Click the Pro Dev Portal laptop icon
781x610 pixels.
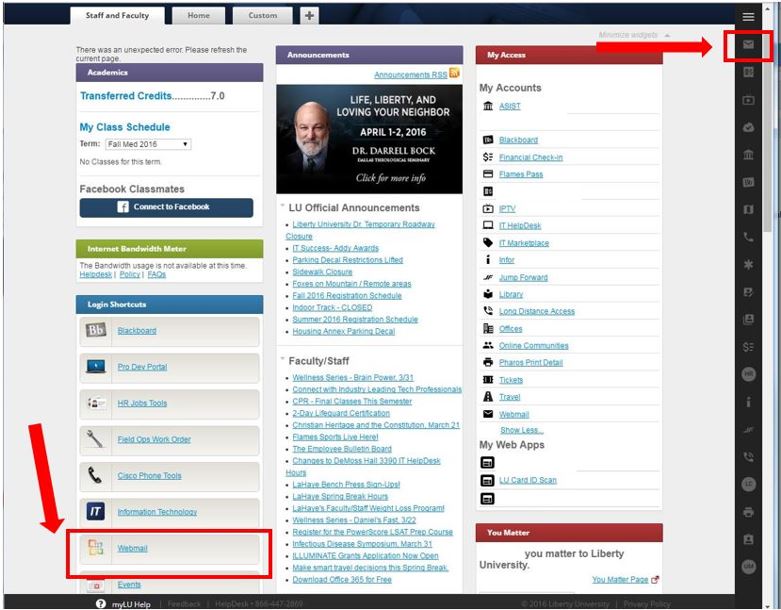pyautogui.click(x=96, y=366)
